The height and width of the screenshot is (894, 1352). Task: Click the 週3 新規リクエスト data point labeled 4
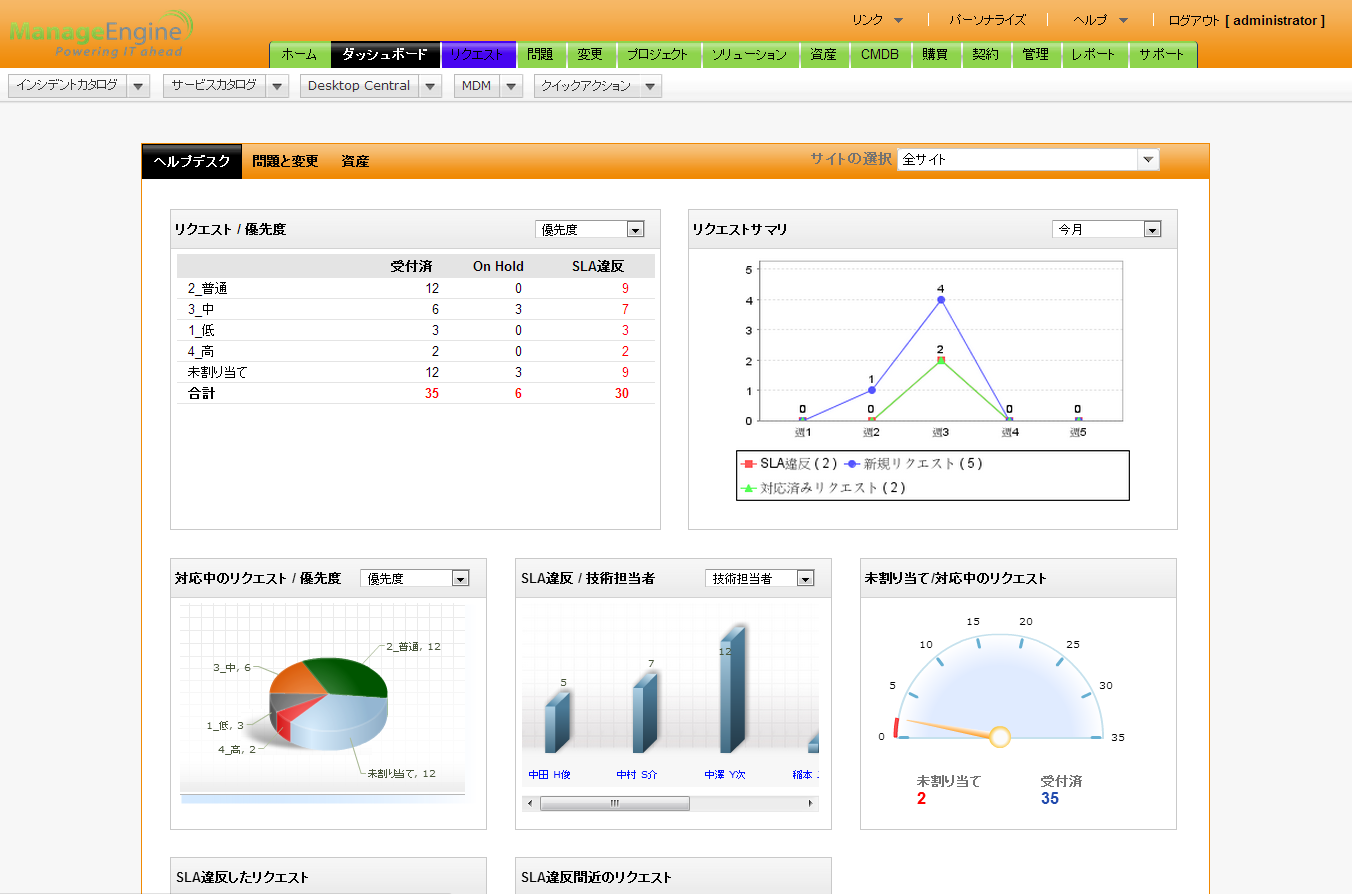941,300
